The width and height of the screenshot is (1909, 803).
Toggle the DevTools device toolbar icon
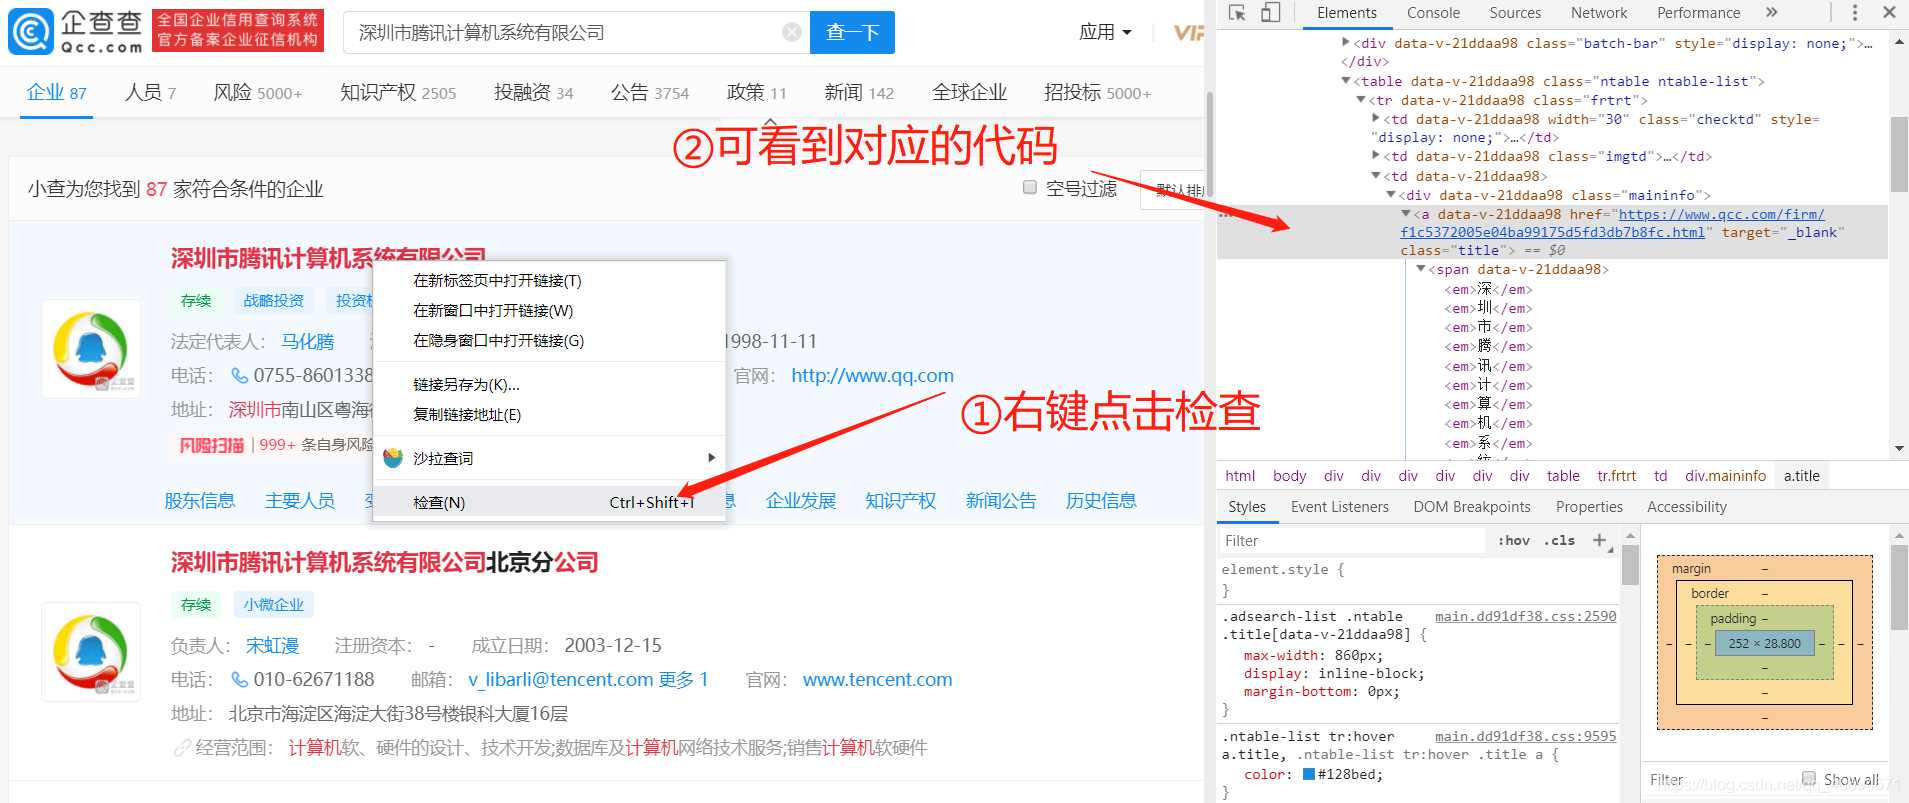(x=1270, y=13)
